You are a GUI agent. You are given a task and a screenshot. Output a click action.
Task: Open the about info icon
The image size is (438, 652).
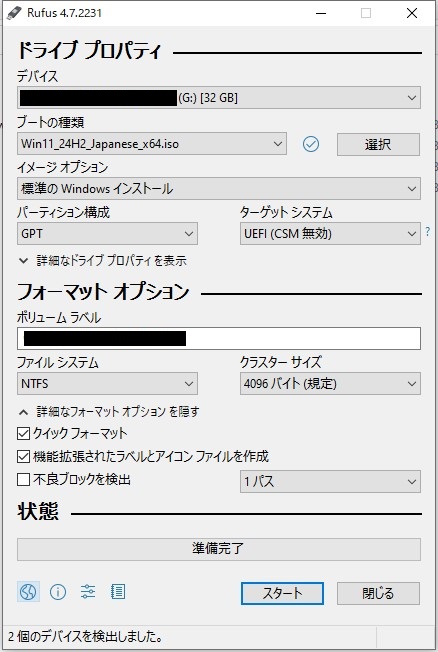pyautogui.click(x=58, y=591)
